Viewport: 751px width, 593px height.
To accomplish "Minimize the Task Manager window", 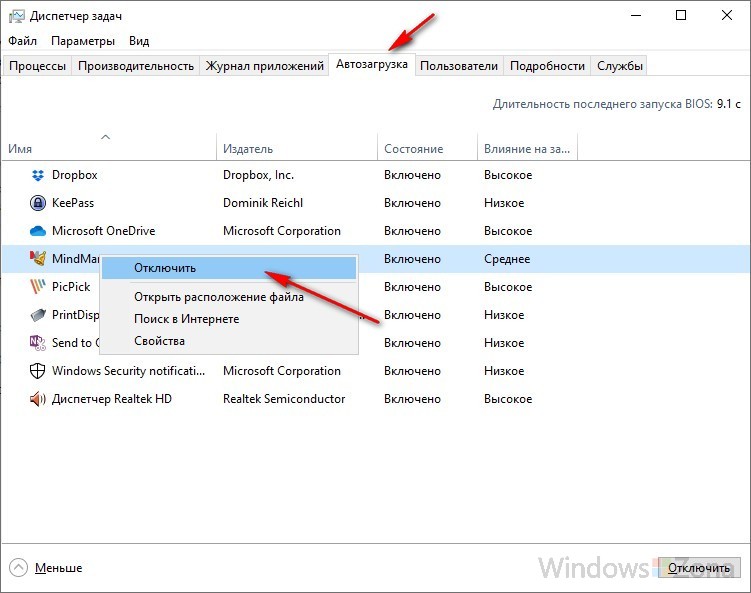I will [636, 16].
